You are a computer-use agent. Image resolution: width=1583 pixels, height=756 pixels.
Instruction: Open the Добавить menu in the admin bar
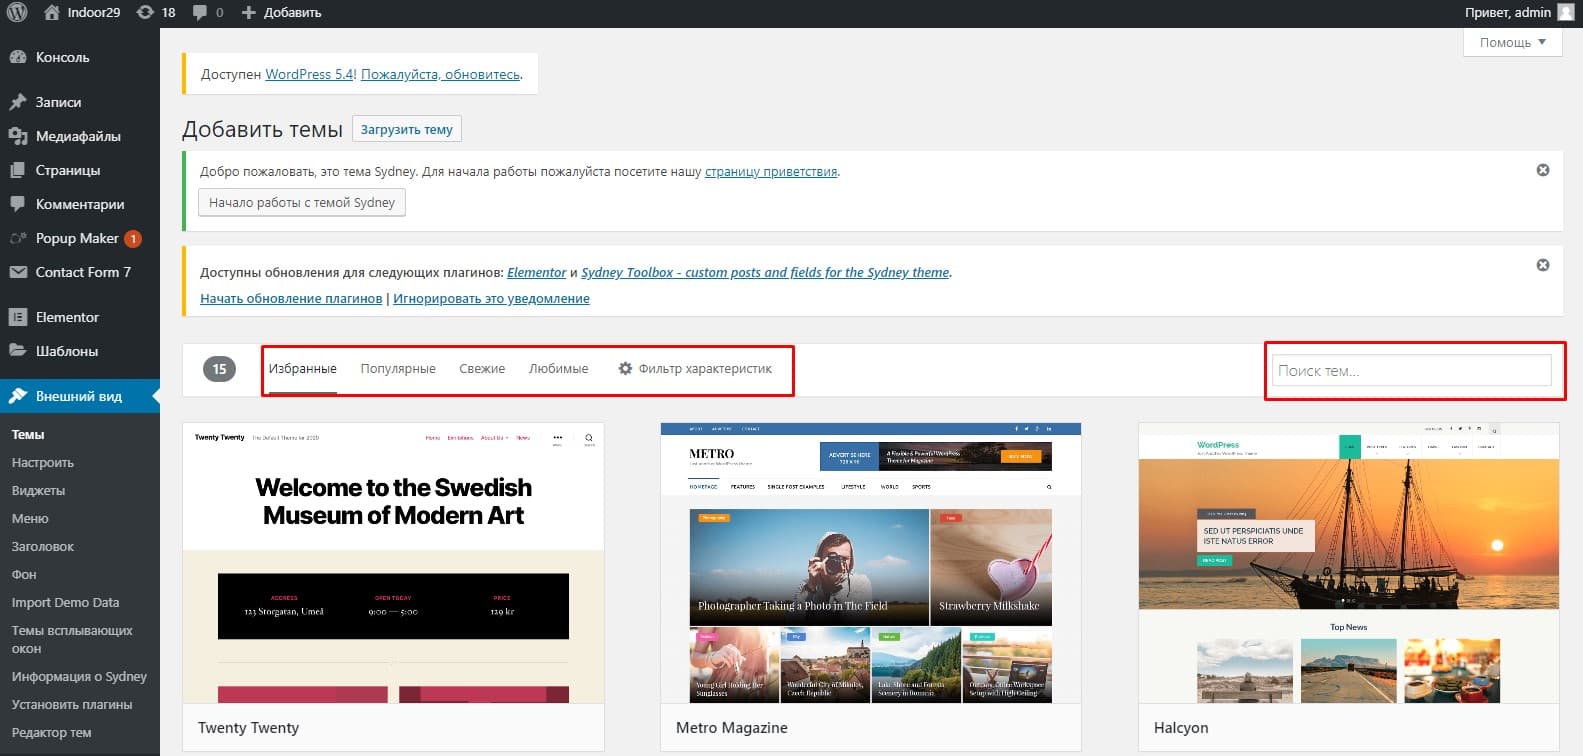pyautogui.click(x=282, y=12)
